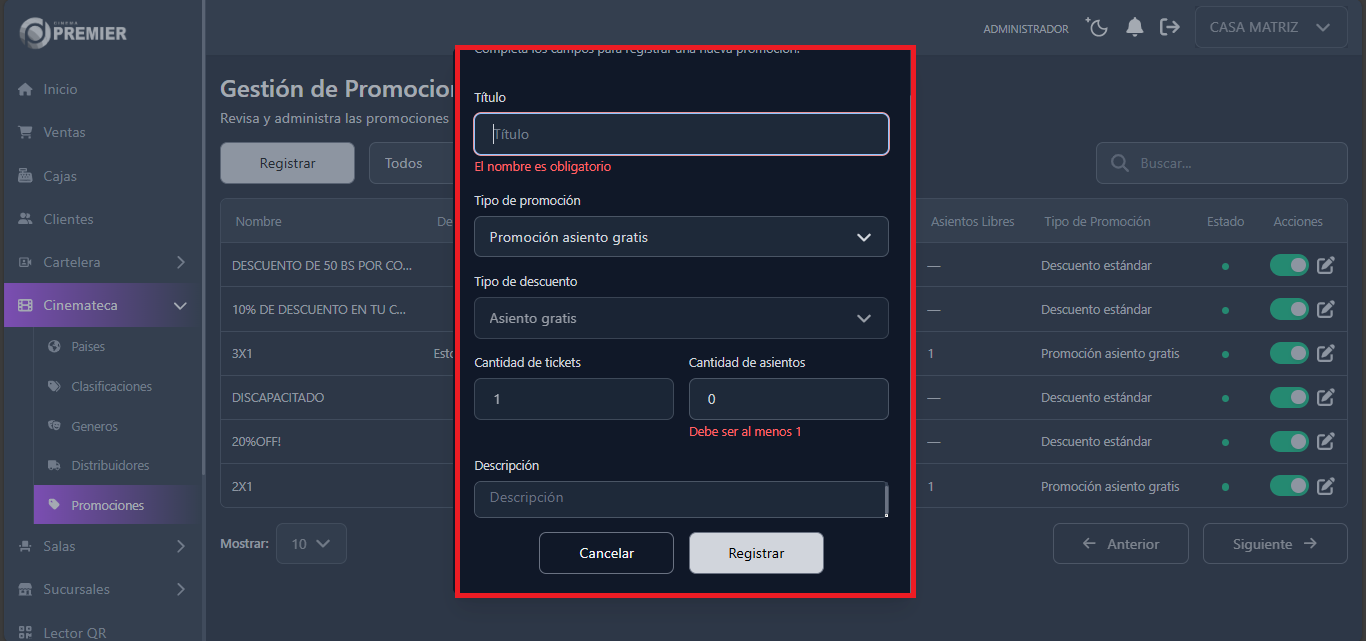Click edit icon for 2X1 promotion
The height and width of the screenshot is (641, 1366).
(1326, 486)
